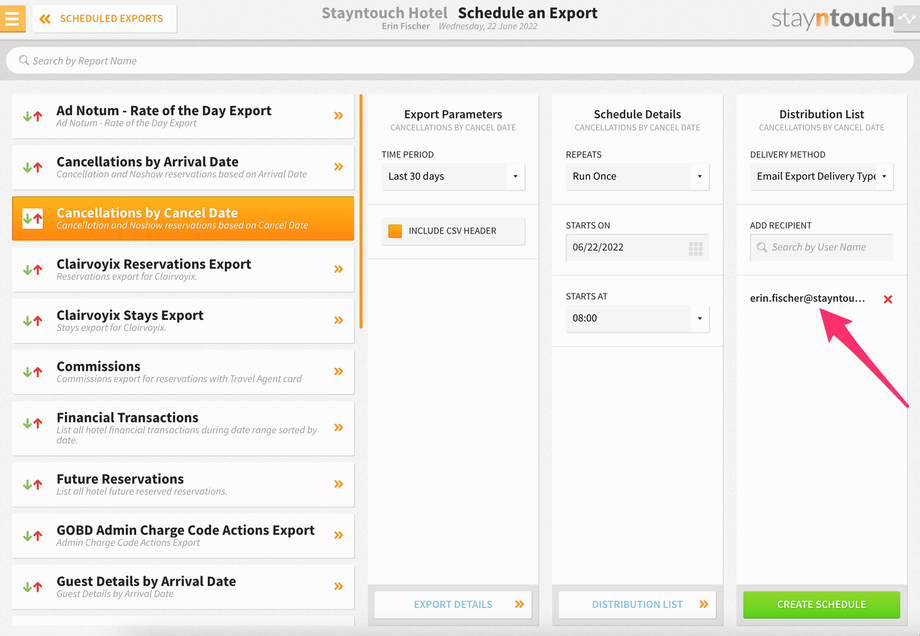Click arrows icon for GOBD Admin Charge Code
This screenshot has height=636, width=920.
click(32, 535)
